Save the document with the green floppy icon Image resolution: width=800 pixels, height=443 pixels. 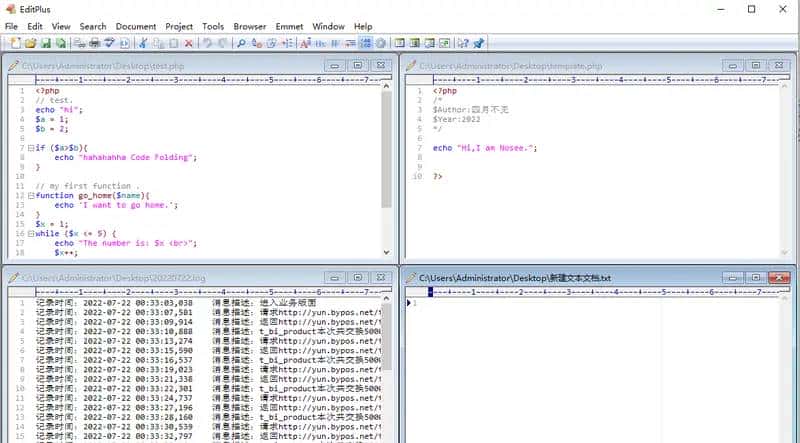click(x=45, y=43)
